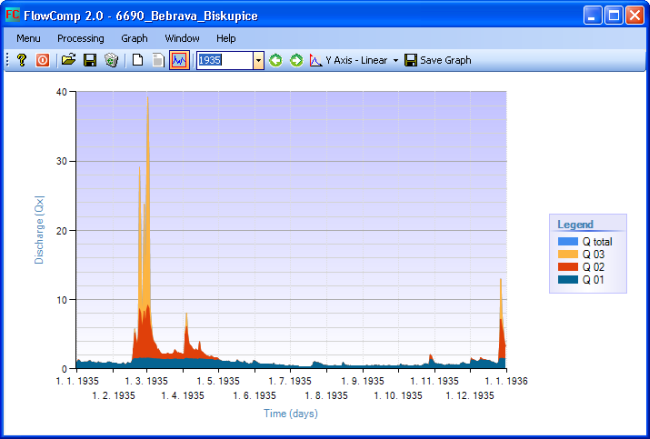The height and width of the screenshot is (439, 650).
Task: Click the Q 03 legend label text
Action: click(594, 254)
